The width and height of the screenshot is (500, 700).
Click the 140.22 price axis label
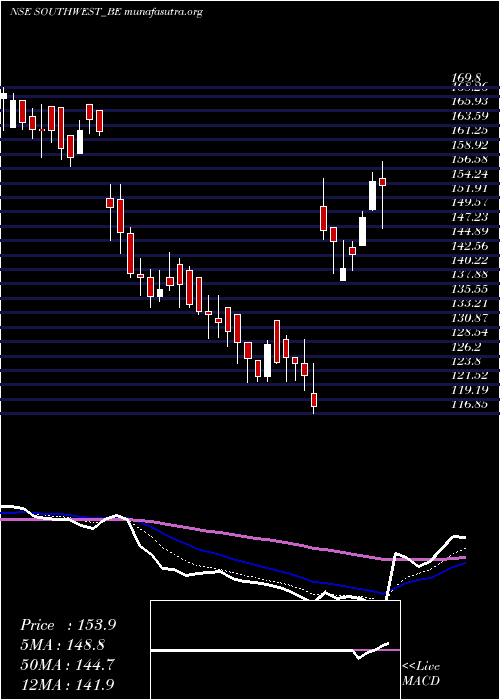pyautogui.click(x=470, y=260)
